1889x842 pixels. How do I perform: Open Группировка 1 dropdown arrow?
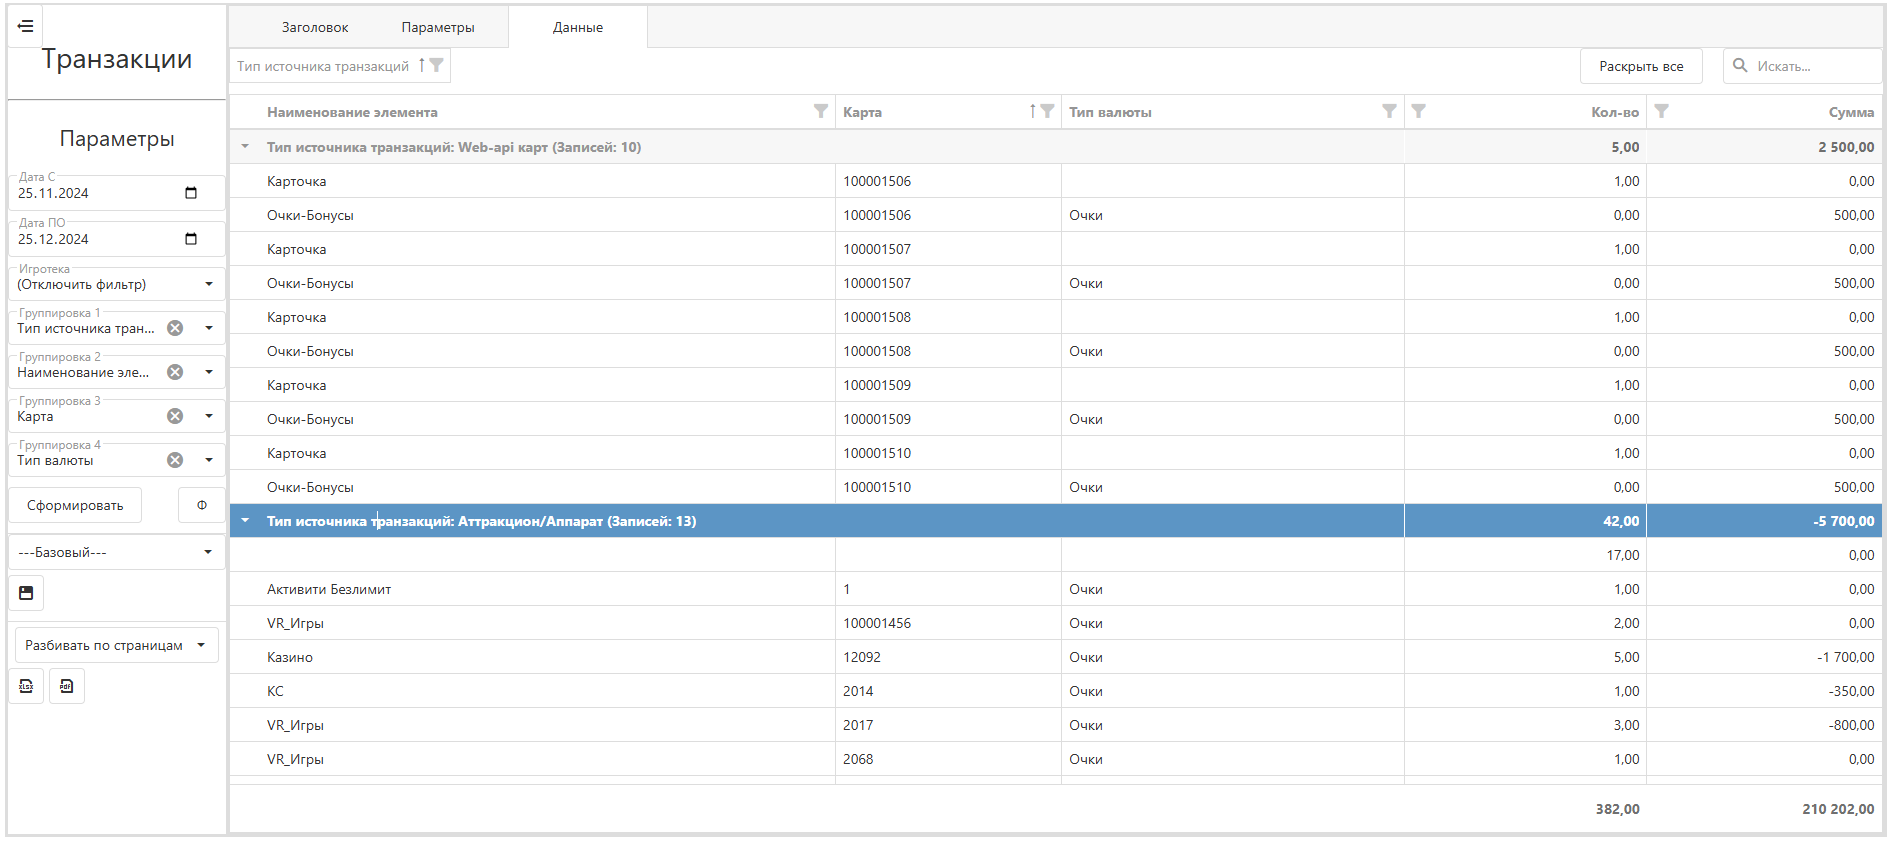(x=209, y=328)
